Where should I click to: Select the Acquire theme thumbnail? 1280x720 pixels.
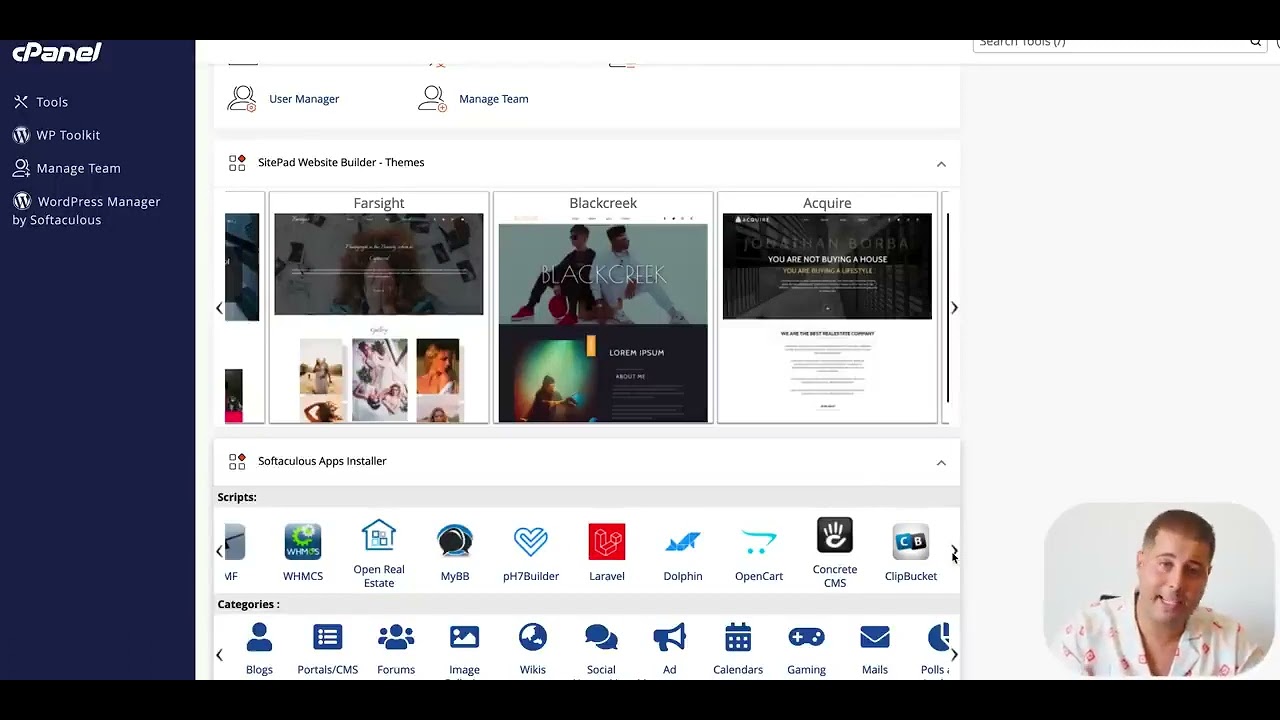tap(827, 308)
